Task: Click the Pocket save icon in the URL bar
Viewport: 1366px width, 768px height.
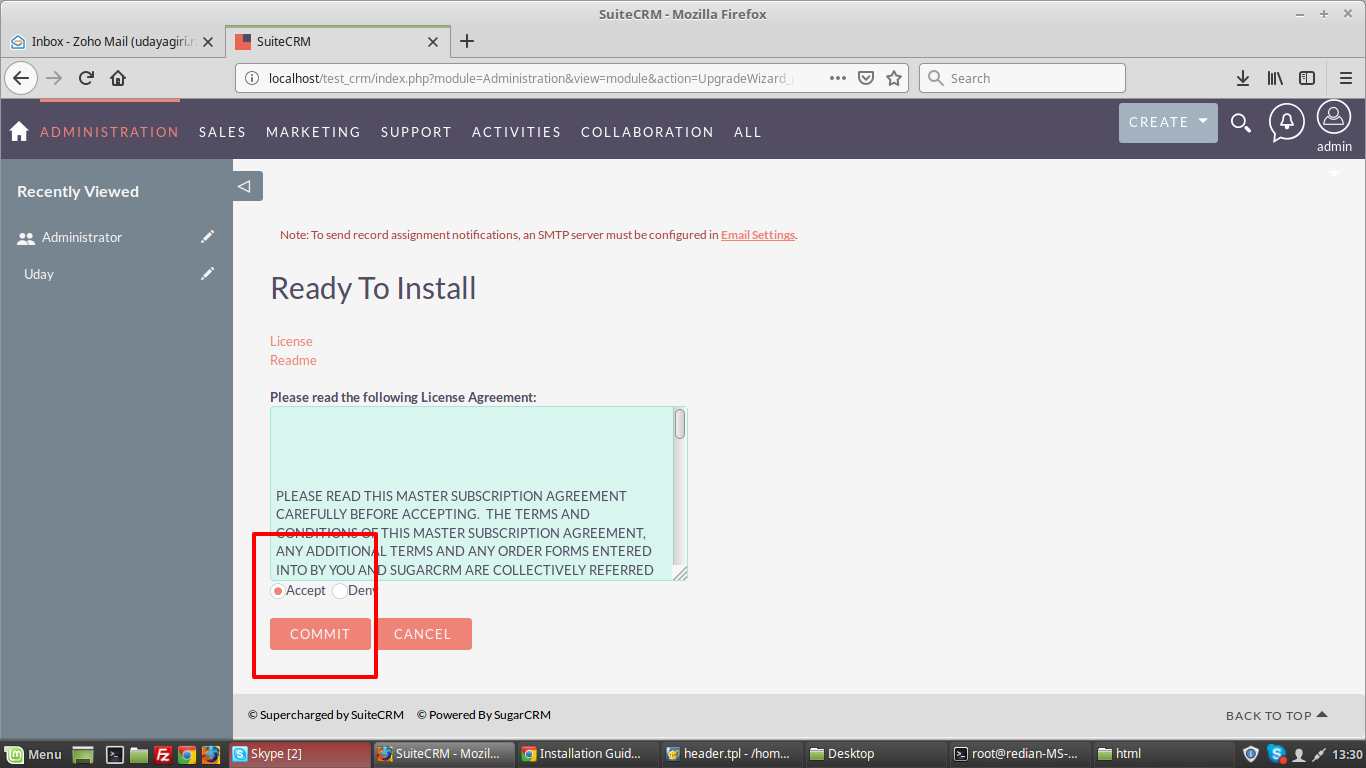Action: click(x=867, y=78)
